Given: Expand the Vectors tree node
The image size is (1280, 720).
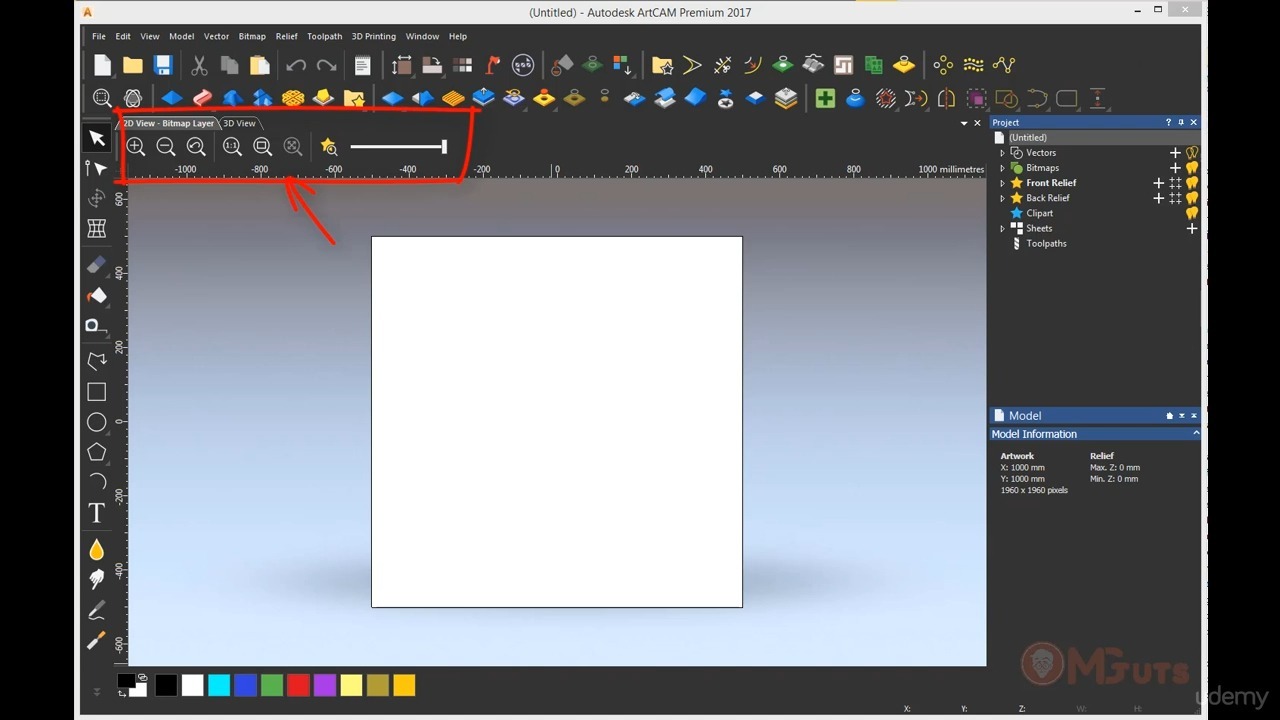Looking at the screenshot, I should coord(1002,153).
